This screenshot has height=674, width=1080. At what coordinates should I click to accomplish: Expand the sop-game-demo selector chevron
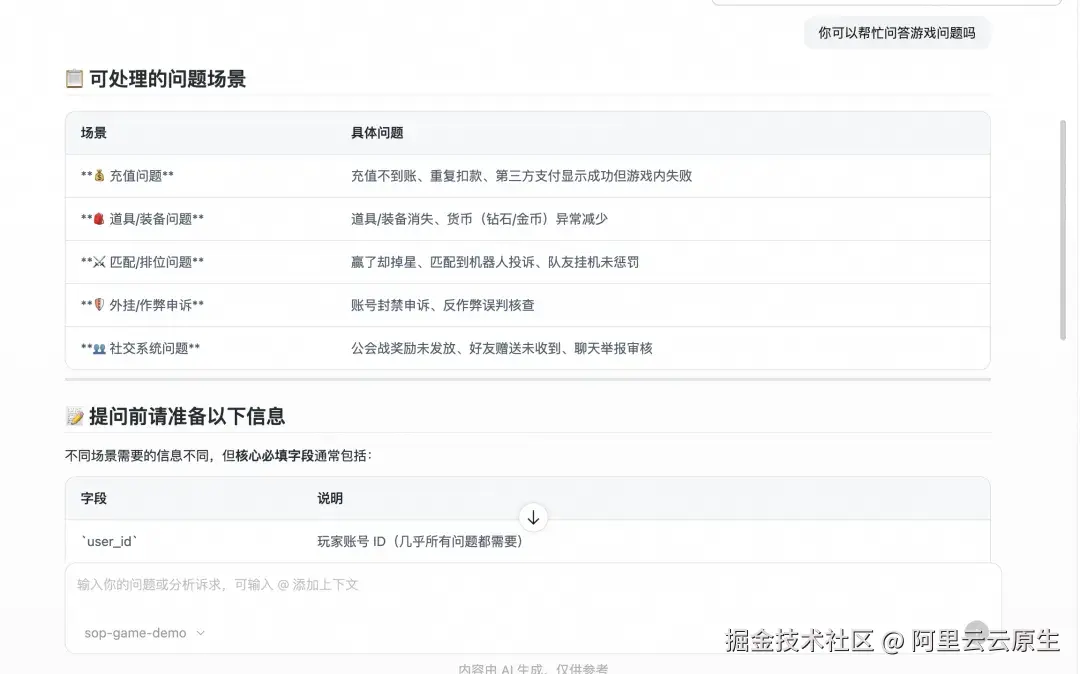pyautogui.click(x=198, y=633)
